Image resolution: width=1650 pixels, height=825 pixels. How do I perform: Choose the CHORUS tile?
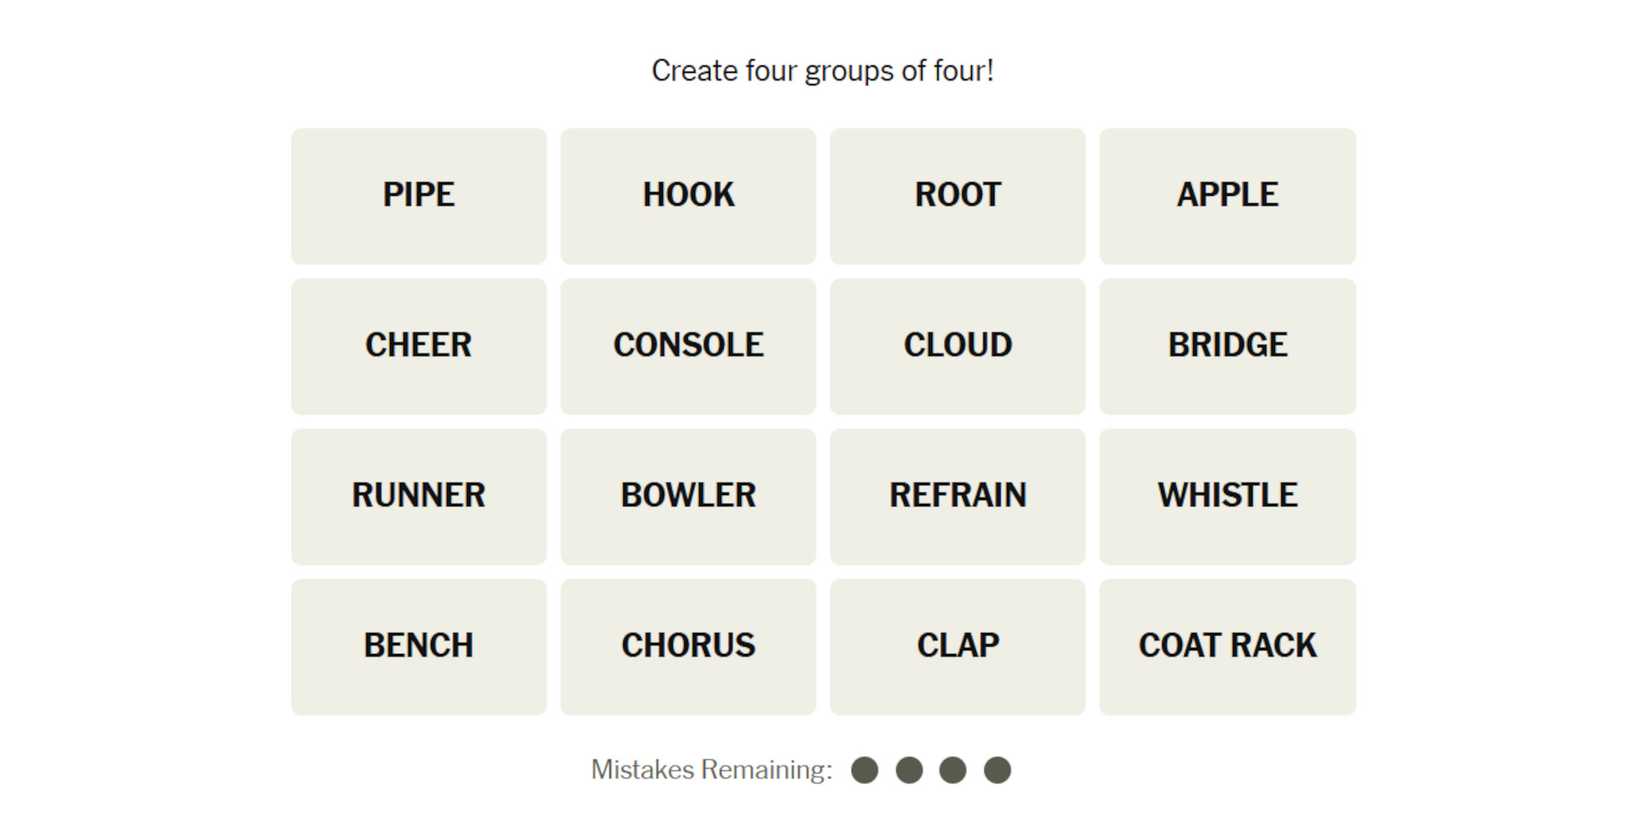[688, 646]
